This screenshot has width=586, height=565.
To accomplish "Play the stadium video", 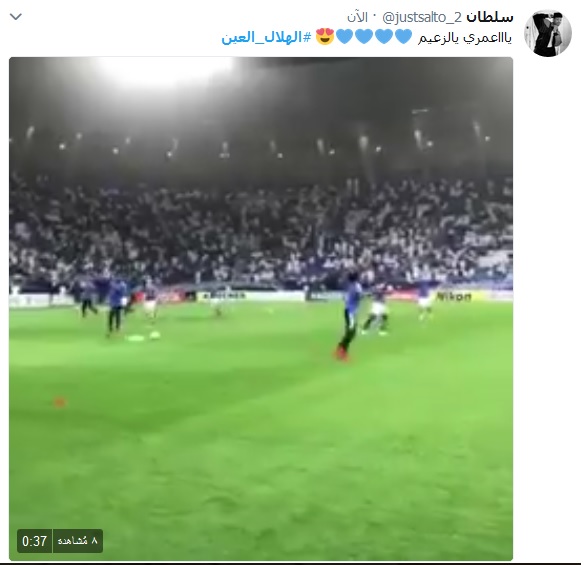I will (x=261, y=309).
